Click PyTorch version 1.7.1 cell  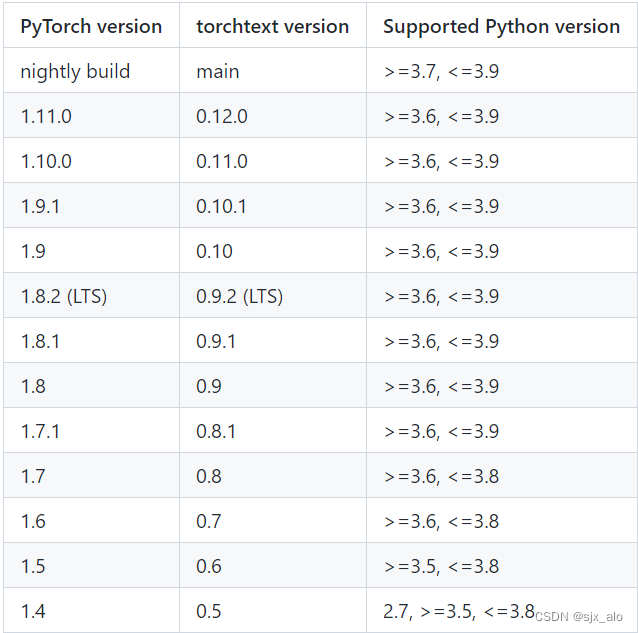40,432
